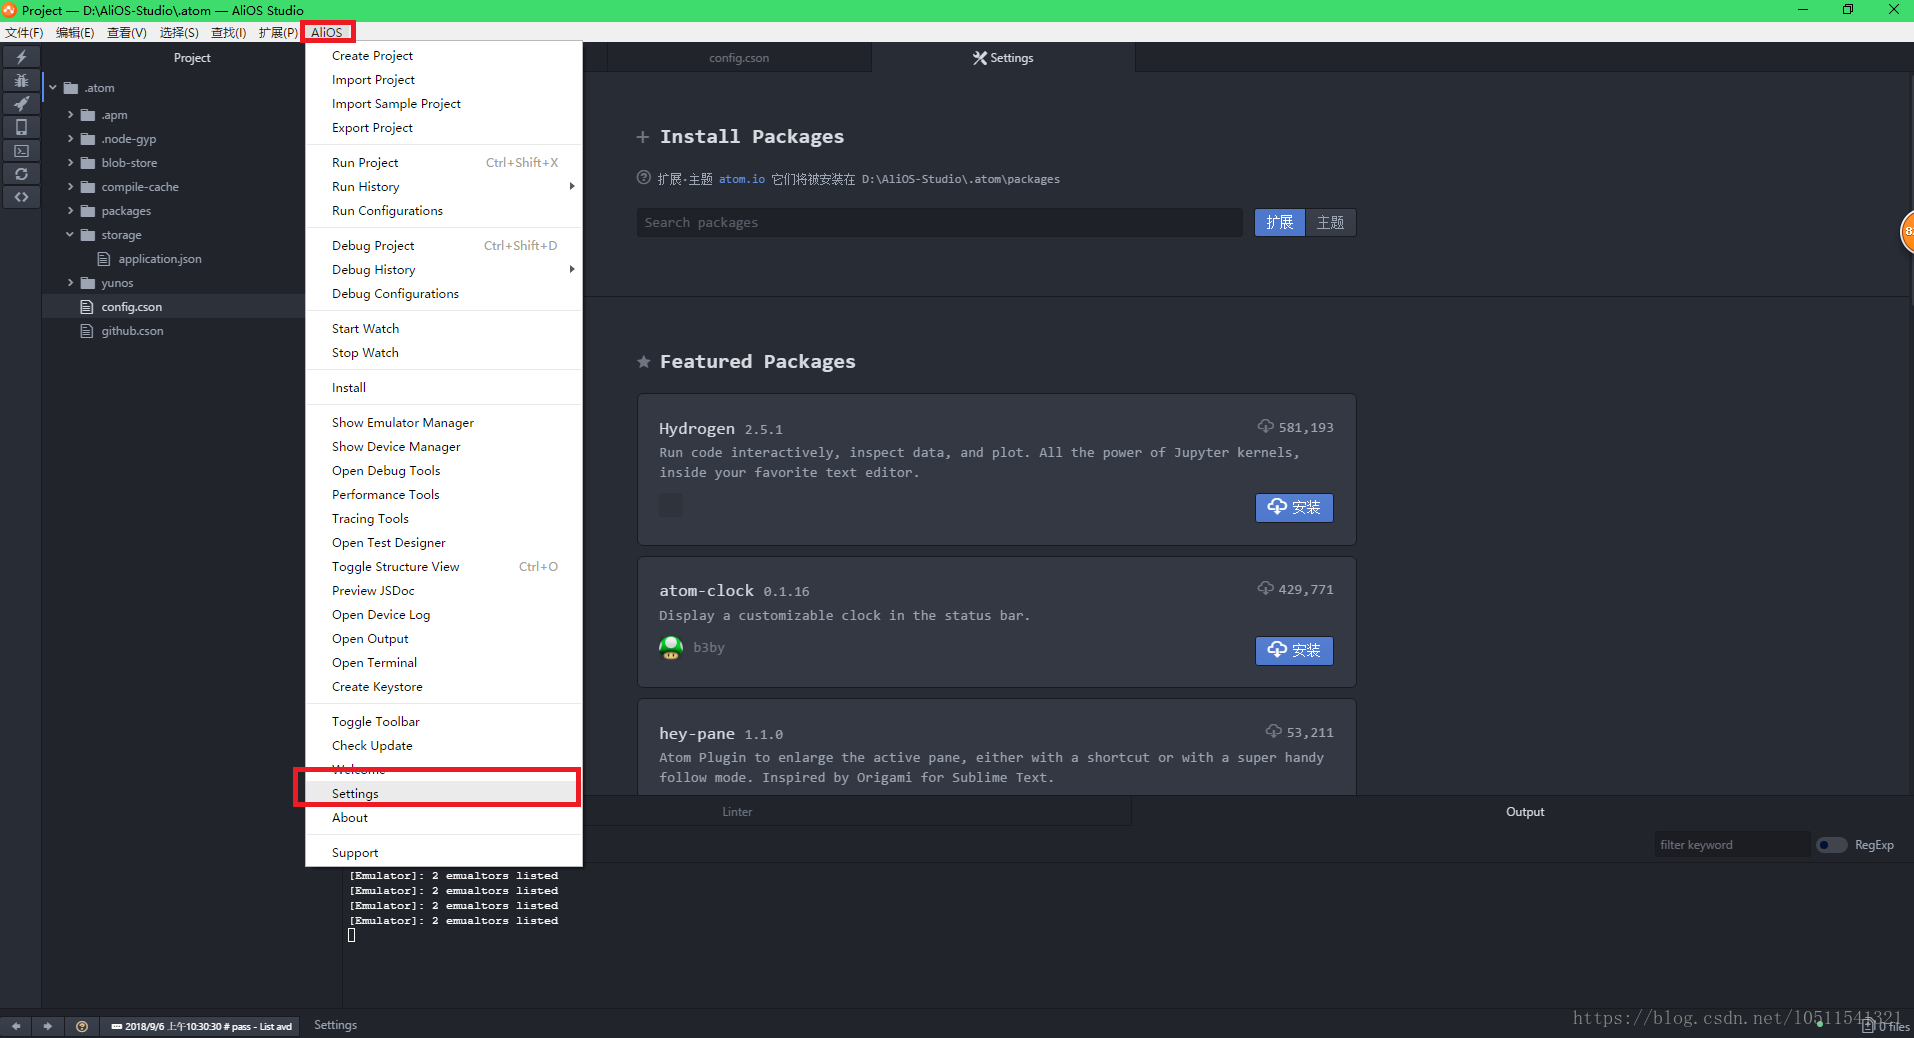Click the github.cson file icon in tree
The width and height of the screenshot is (1914, 1038).
[x=87, y=331]
